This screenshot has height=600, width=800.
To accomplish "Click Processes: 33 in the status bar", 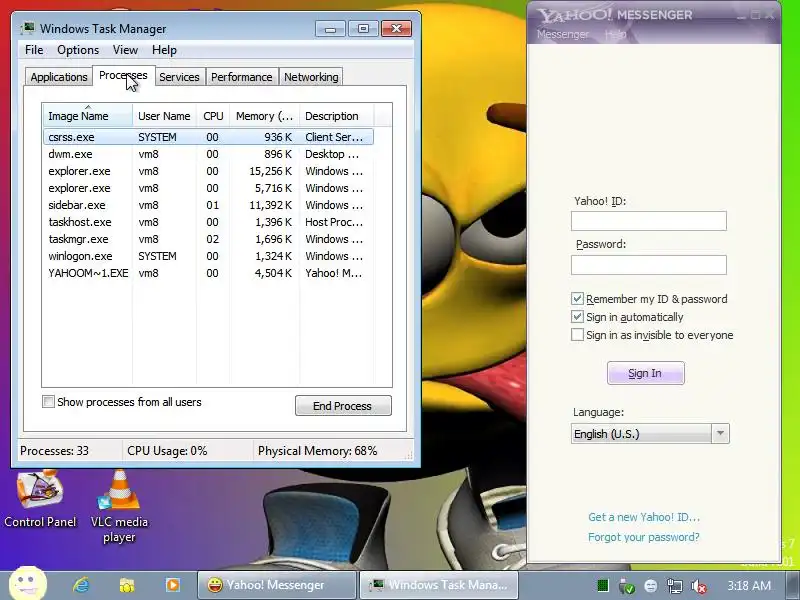I will point(55,451).
